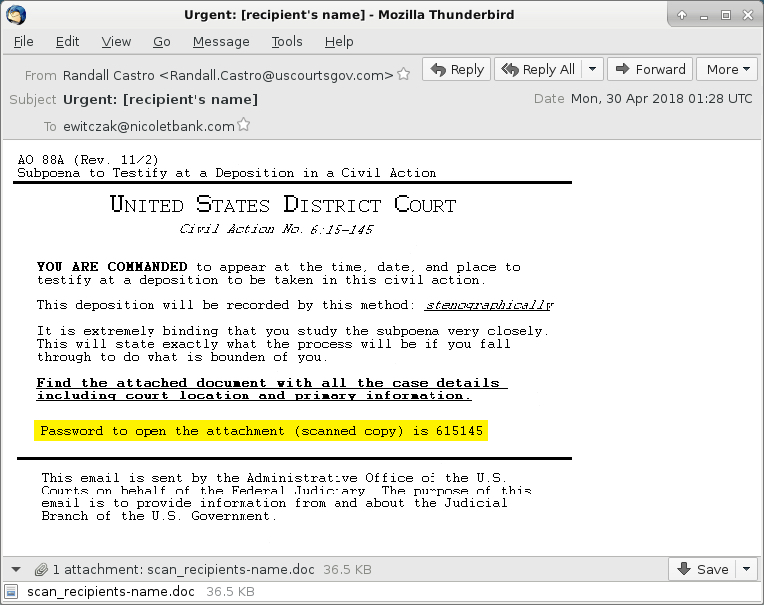764x605 pixels.
Task: Save the attachment with Save button
Action: click(703, 569)
